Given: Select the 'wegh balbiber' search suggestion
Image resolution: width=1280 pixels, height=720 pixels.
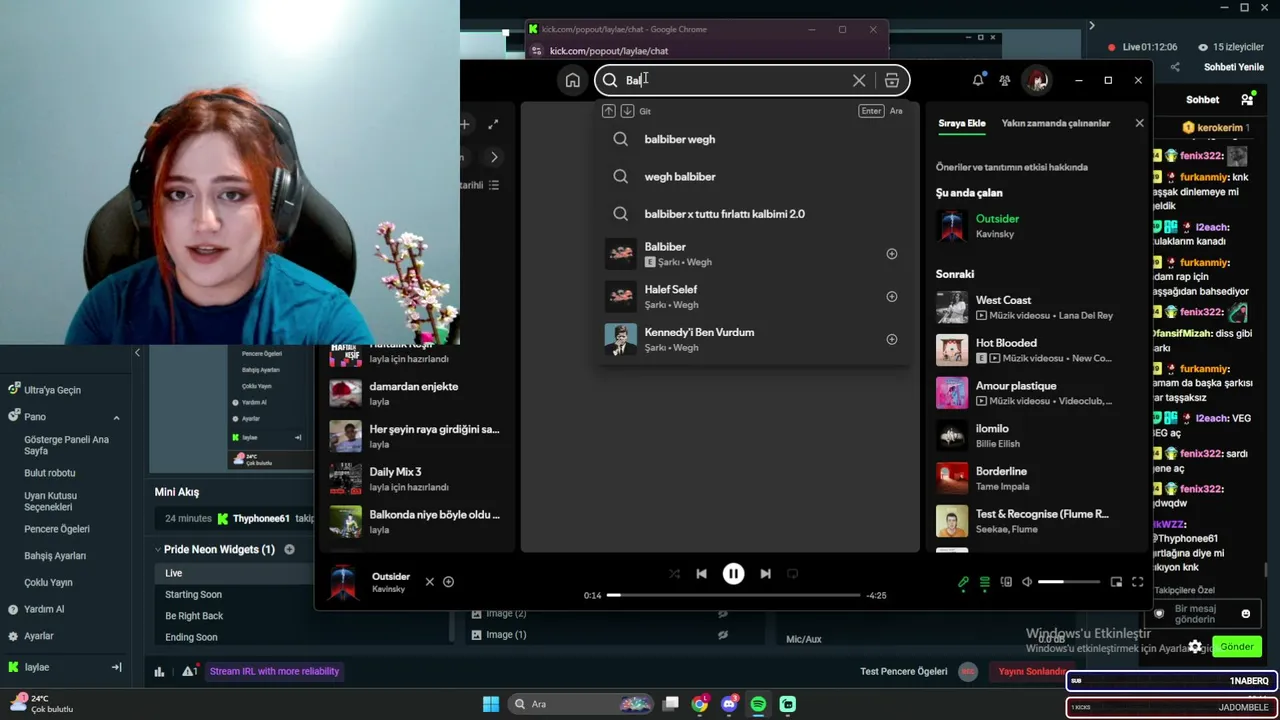Looking at the screenshot, I should click(755, 177).
